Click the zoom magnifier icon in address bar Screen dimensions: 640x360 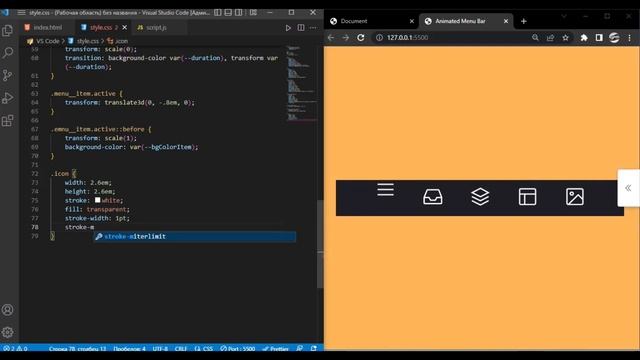536,38
